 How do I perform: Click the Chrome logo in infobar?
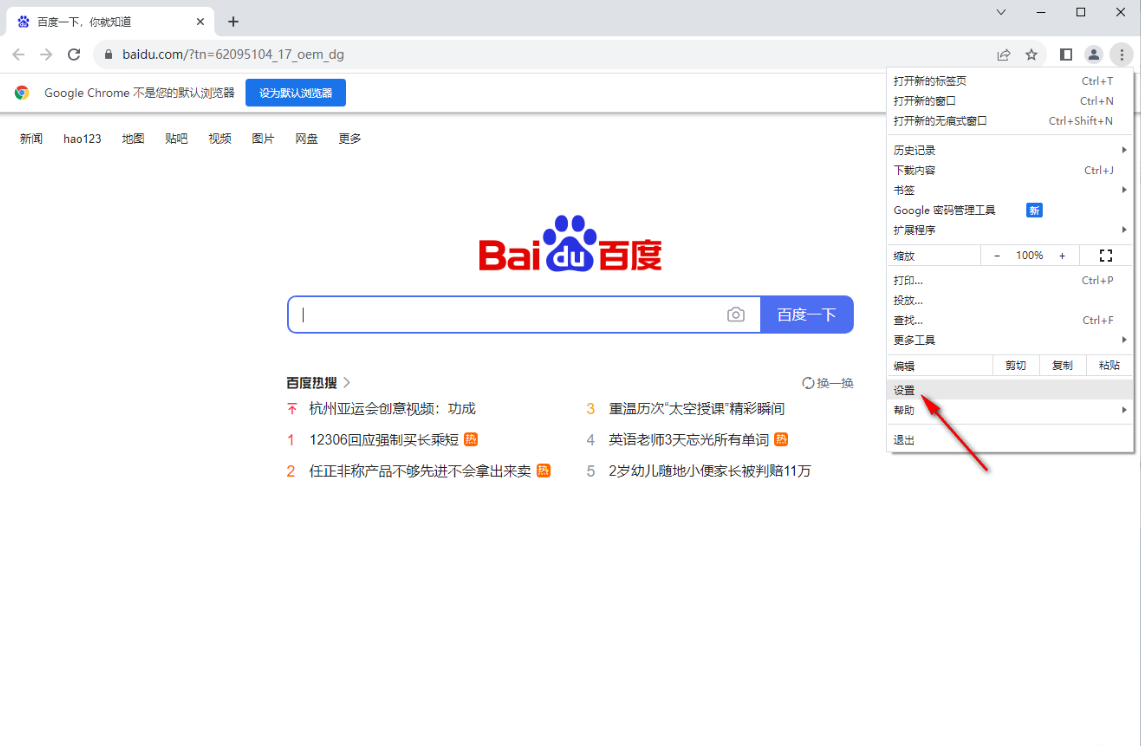pos(22,92)
